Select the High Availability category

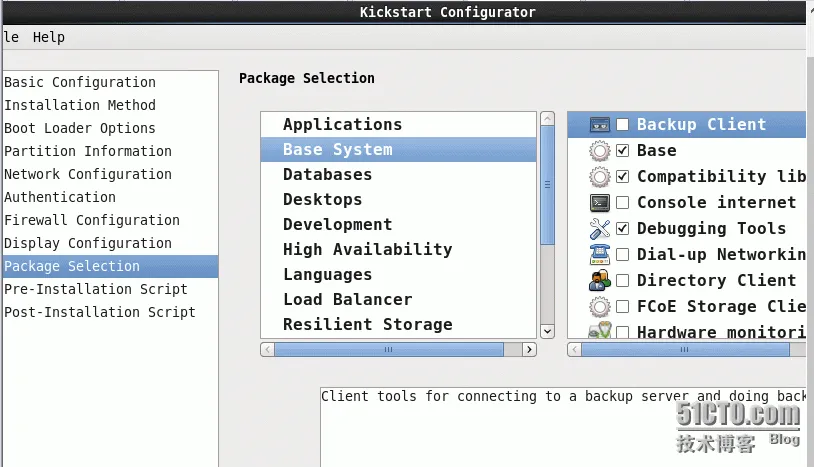(398, 249)
